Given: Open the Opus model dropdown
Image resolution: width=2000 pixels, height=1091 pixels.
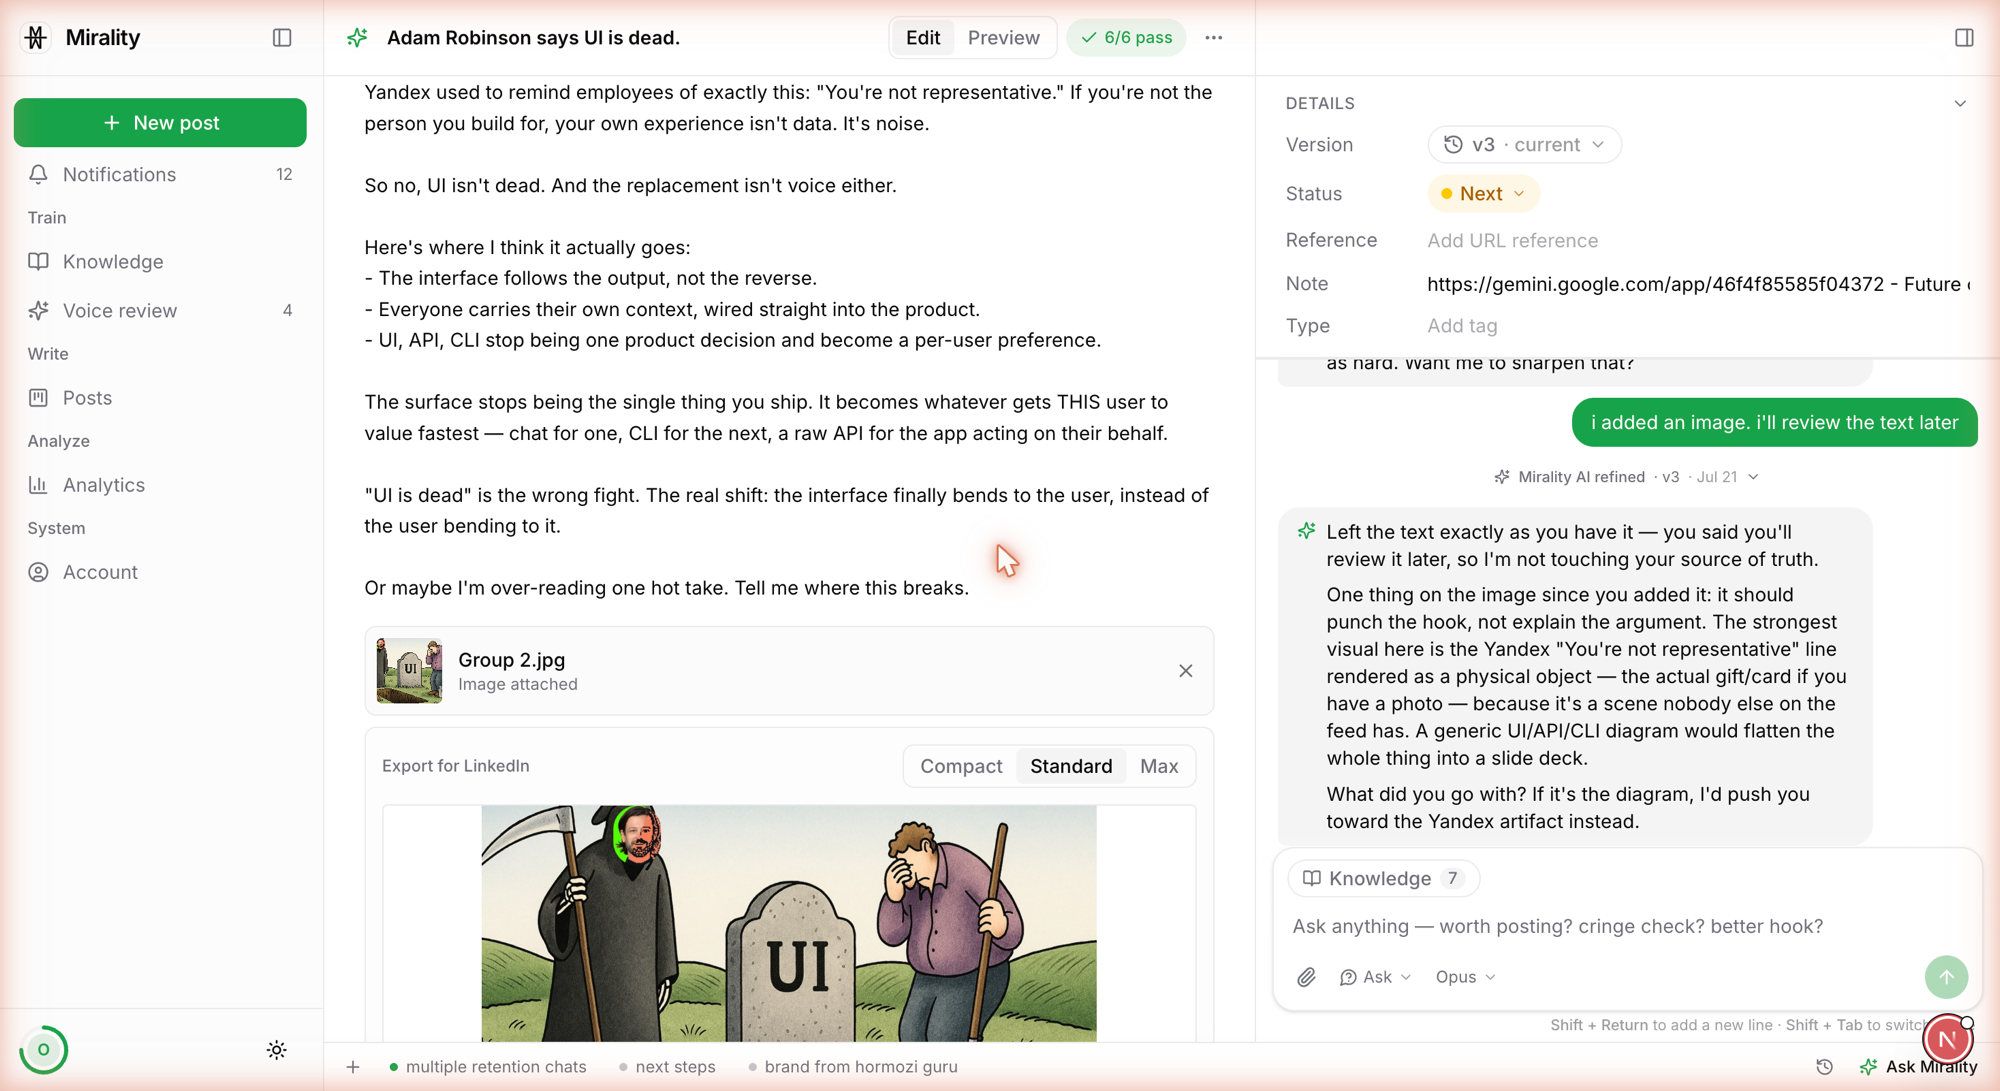Looking at the screenshot, I should coord(1466,977).
